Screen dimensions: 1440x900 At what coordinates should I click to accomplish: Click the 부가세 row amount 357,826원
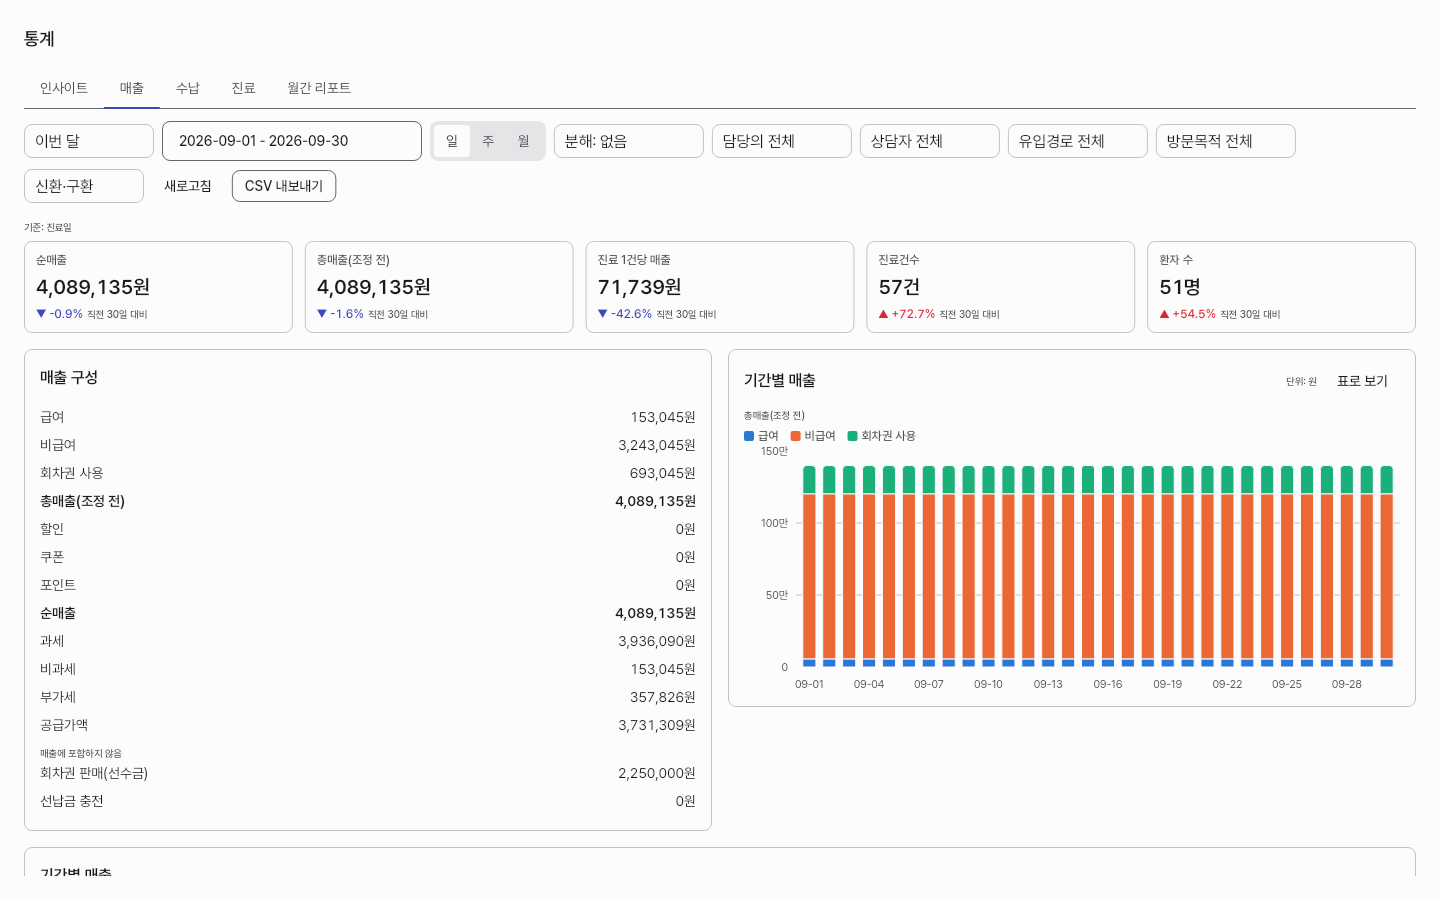662,697
